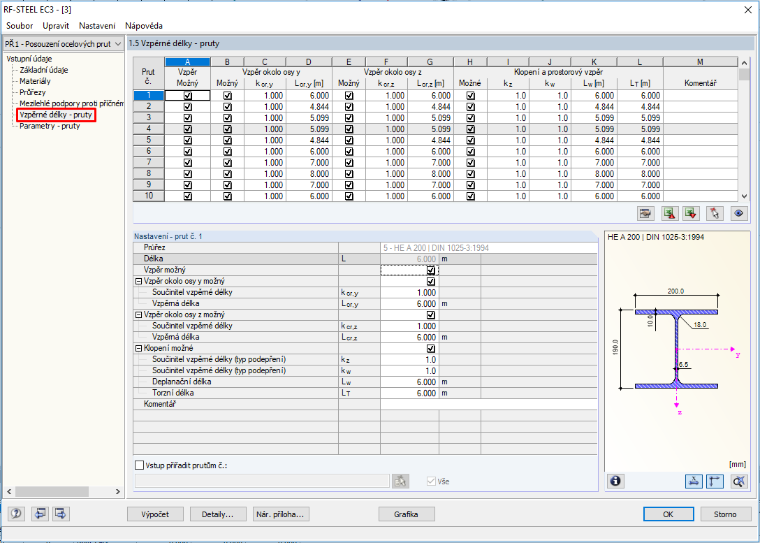Select 'Průřezy' in navigator
Screen dimensions: 760x543
[x=32, y=92]
